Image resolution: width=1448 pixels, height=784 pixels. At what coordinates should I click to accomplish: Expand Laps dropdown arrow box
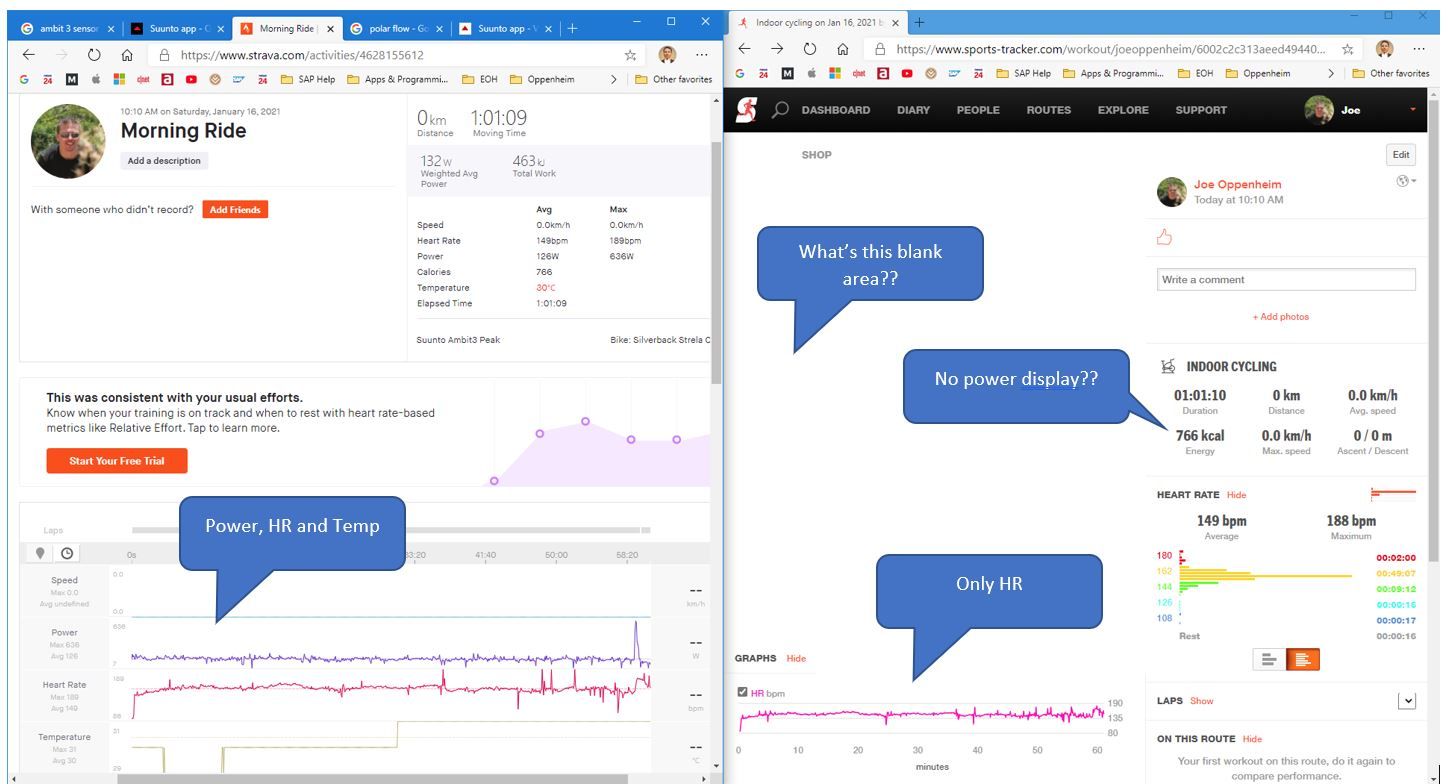tap(1407, 701)
